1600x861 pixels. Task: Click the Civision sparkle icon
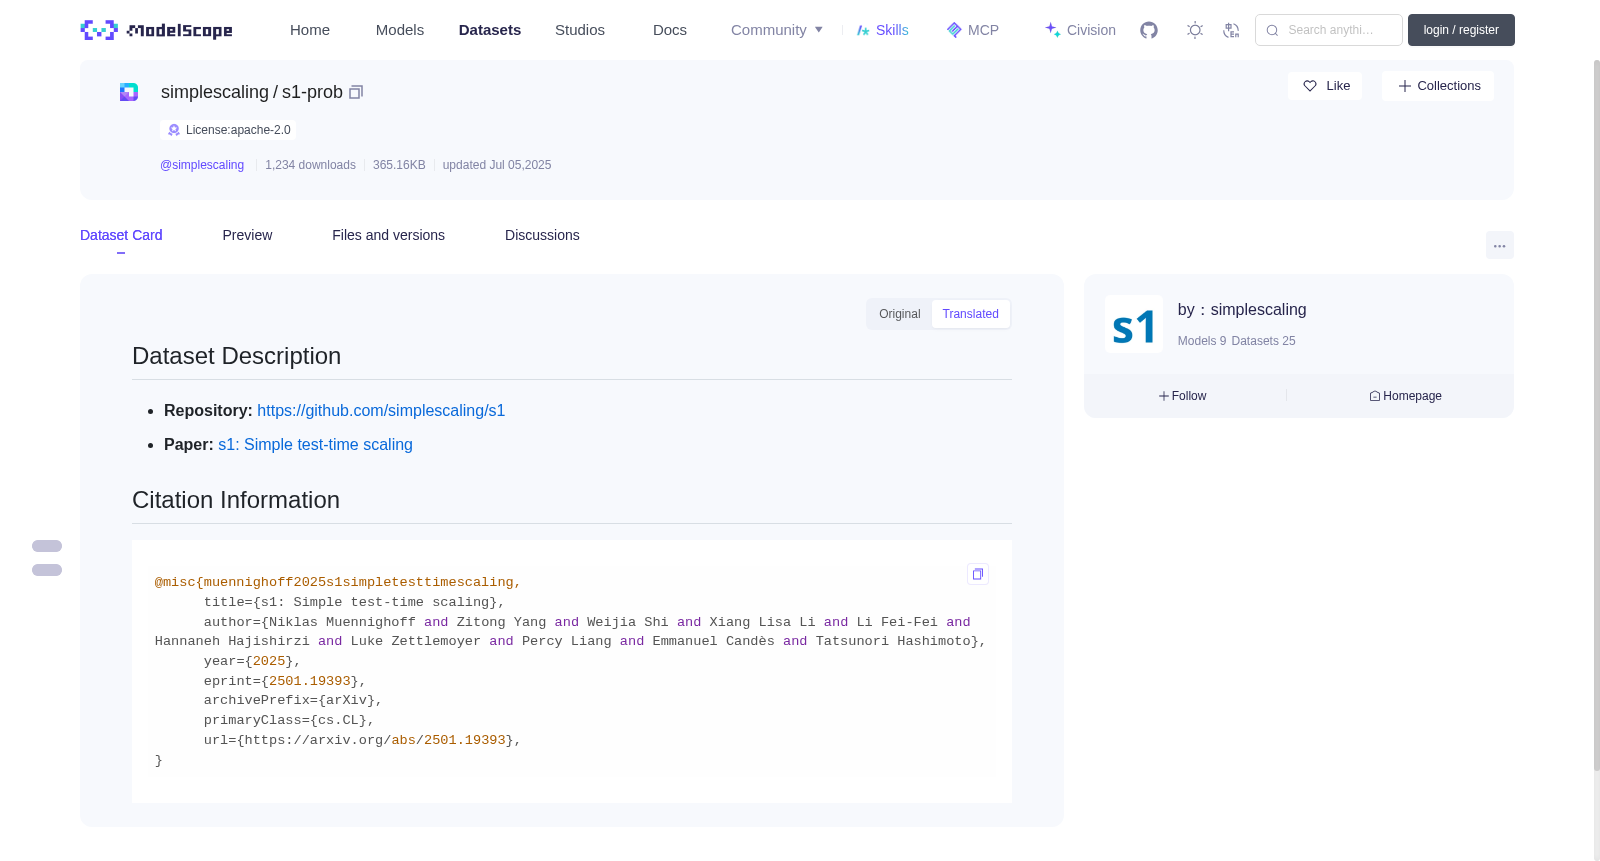click(1053, 30)
